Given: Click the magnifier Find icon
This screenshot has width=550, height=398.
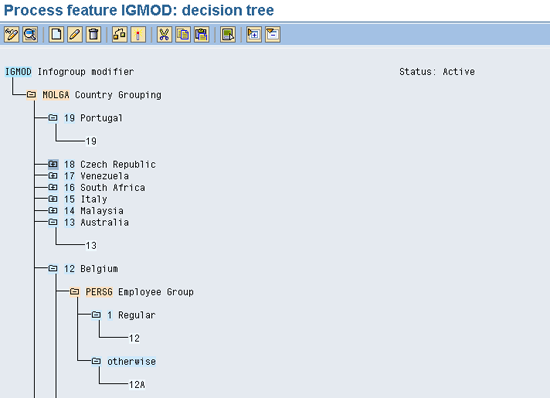Looking at the screenshot, I should click(30, 34).
